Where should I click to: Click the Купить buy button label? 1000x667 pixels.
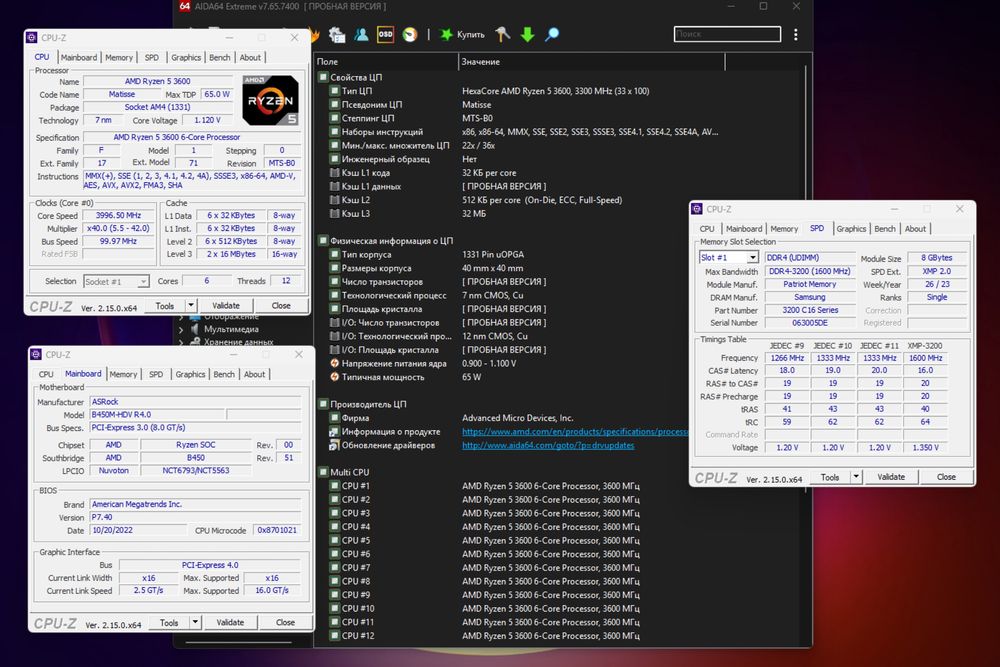tap(471, 34)
